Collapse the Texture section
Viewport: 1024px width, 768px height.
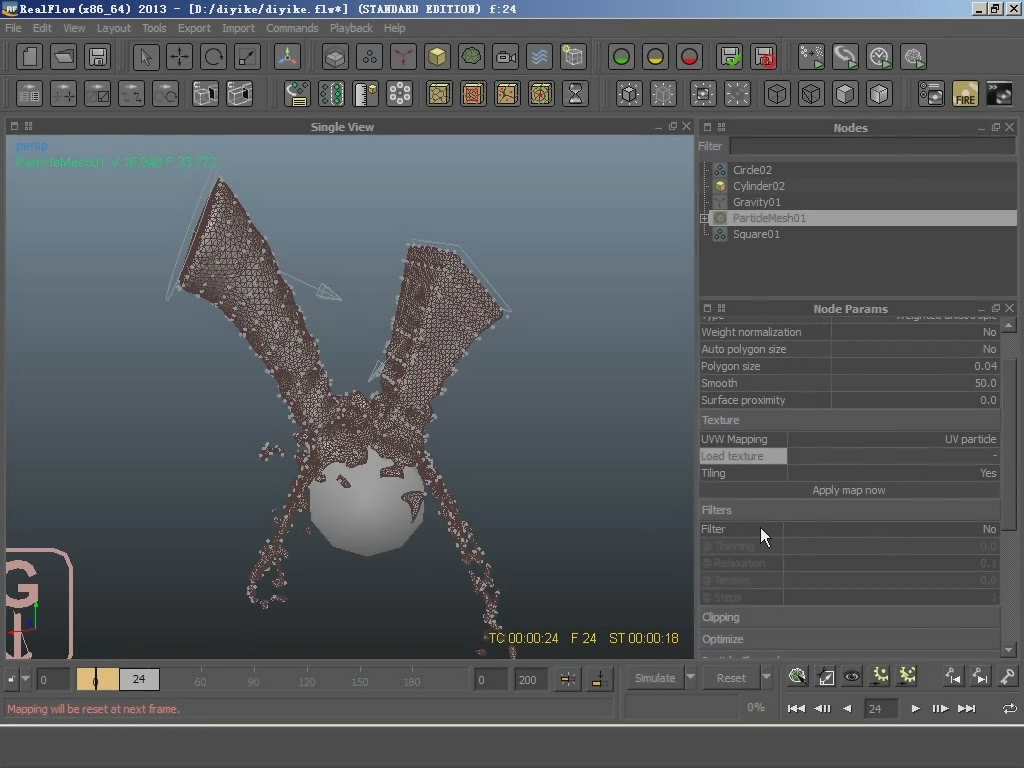click(x=850, y=420)
